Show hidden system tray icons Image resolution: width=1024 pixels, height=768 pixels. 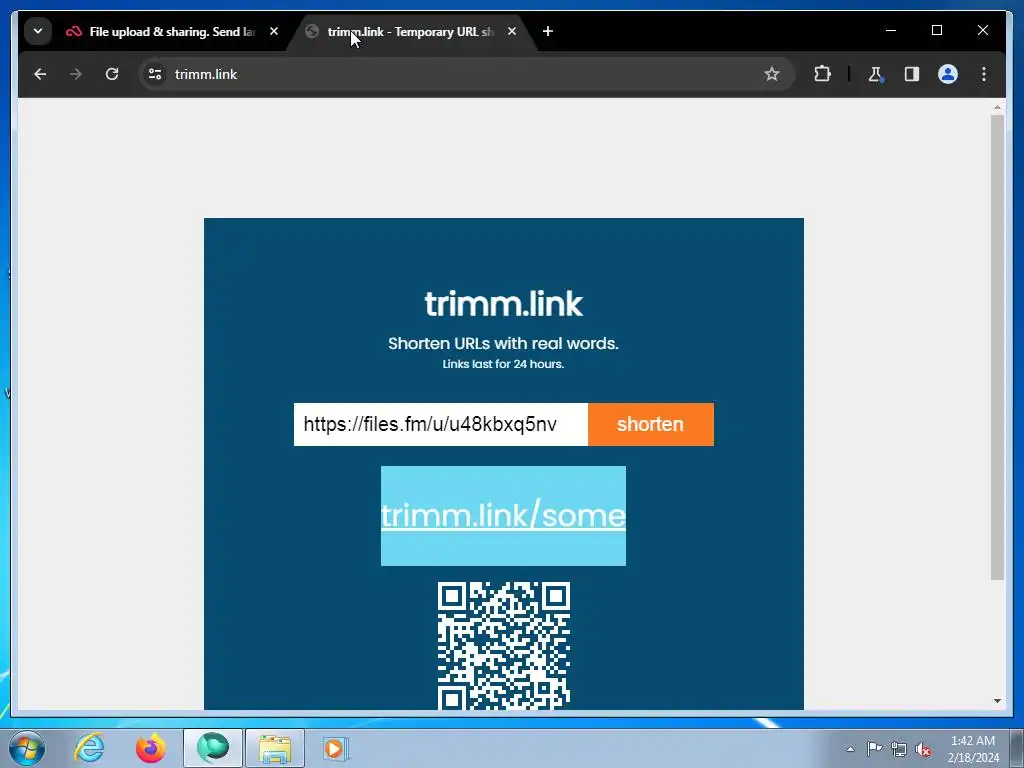click(850, 749)
